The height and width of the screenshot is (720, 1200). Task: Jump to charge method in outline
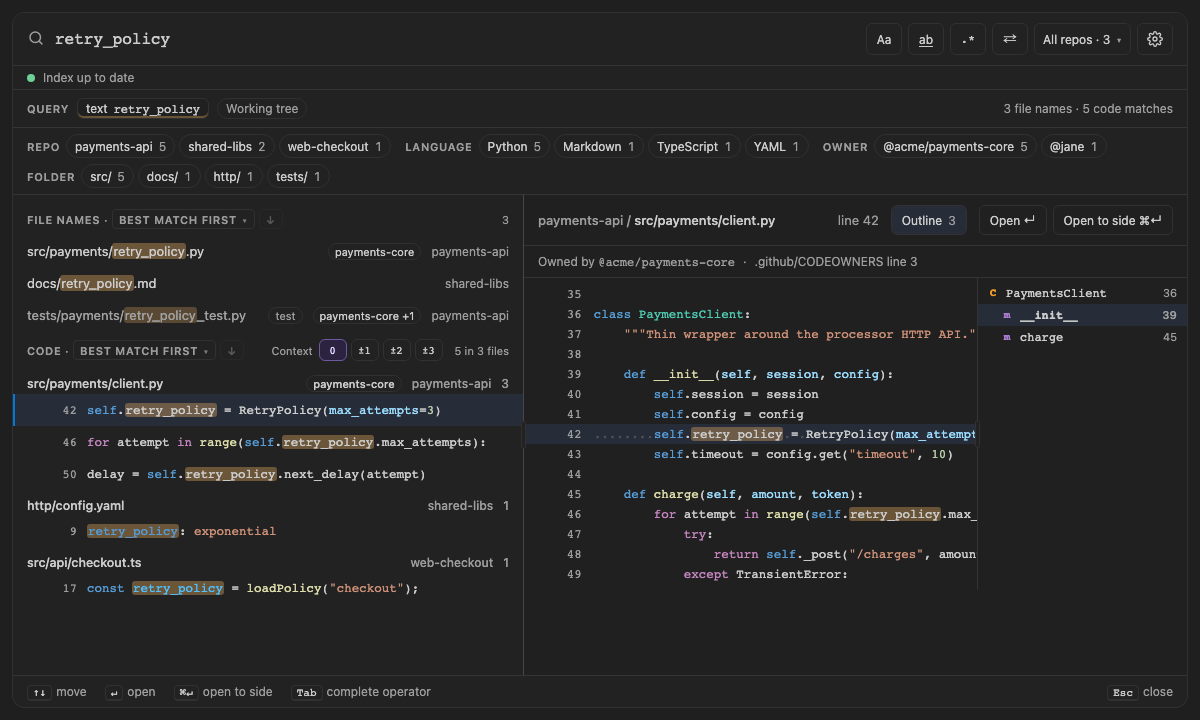(x=1083, y=338)
